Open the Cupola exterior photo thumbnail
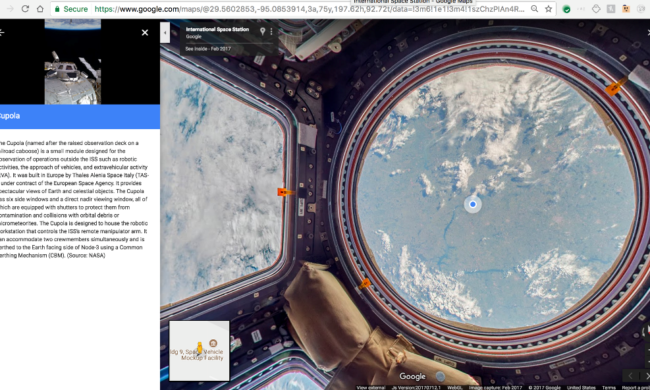The height and width of the screenshot is (390, 650). tap(73, 61)
